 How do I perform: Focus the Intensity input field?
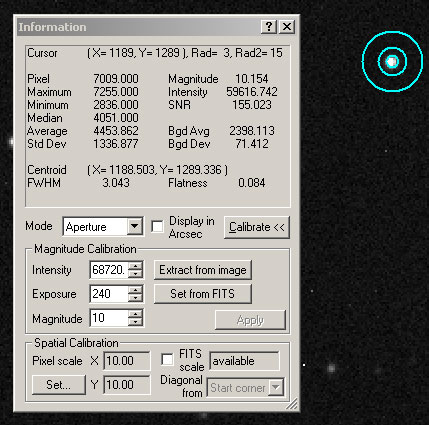109,270
